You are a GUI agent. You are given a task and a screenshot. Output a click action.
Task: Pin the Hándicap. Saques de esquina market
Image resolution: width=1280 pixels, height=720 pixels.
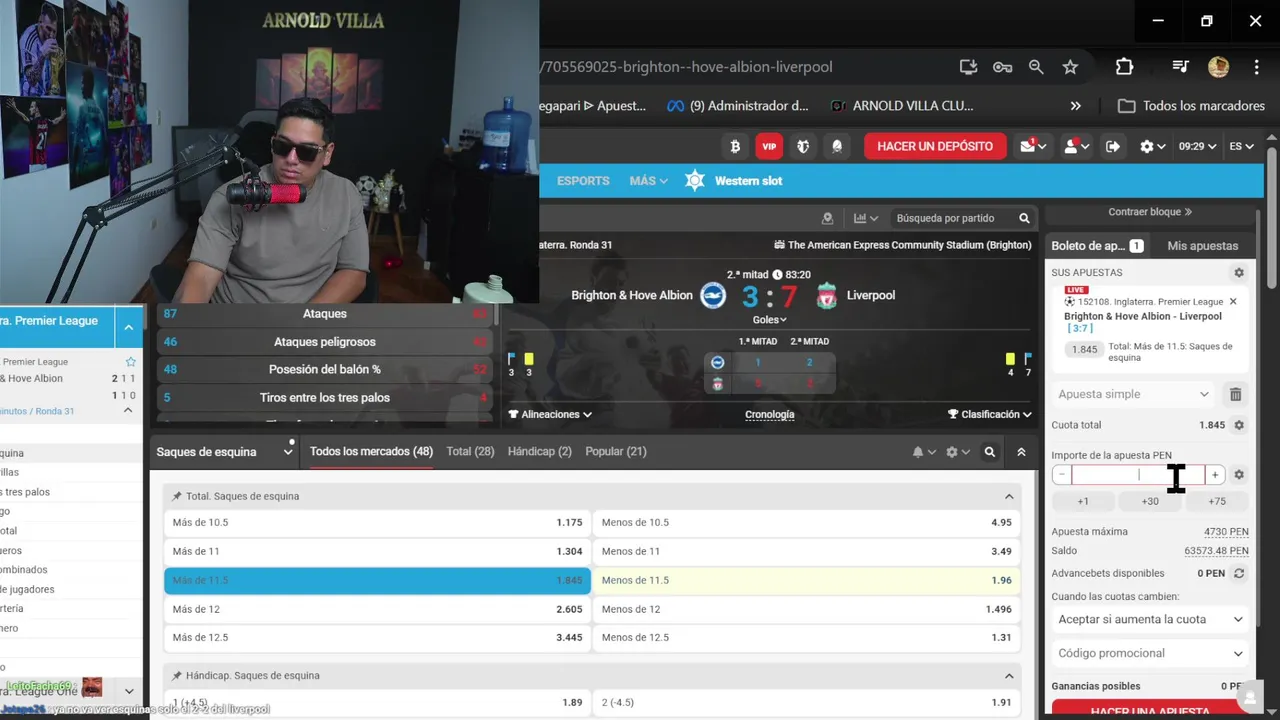[177, 675]
